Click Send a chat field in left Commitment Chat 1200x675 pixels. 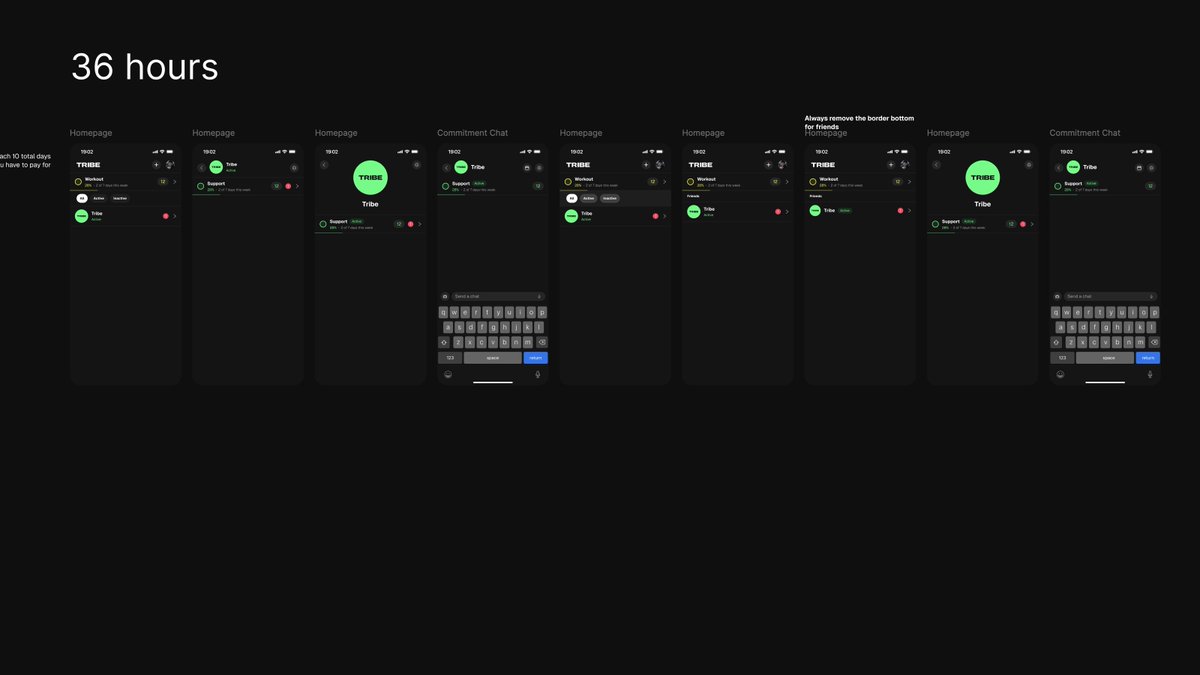(498, 296)
